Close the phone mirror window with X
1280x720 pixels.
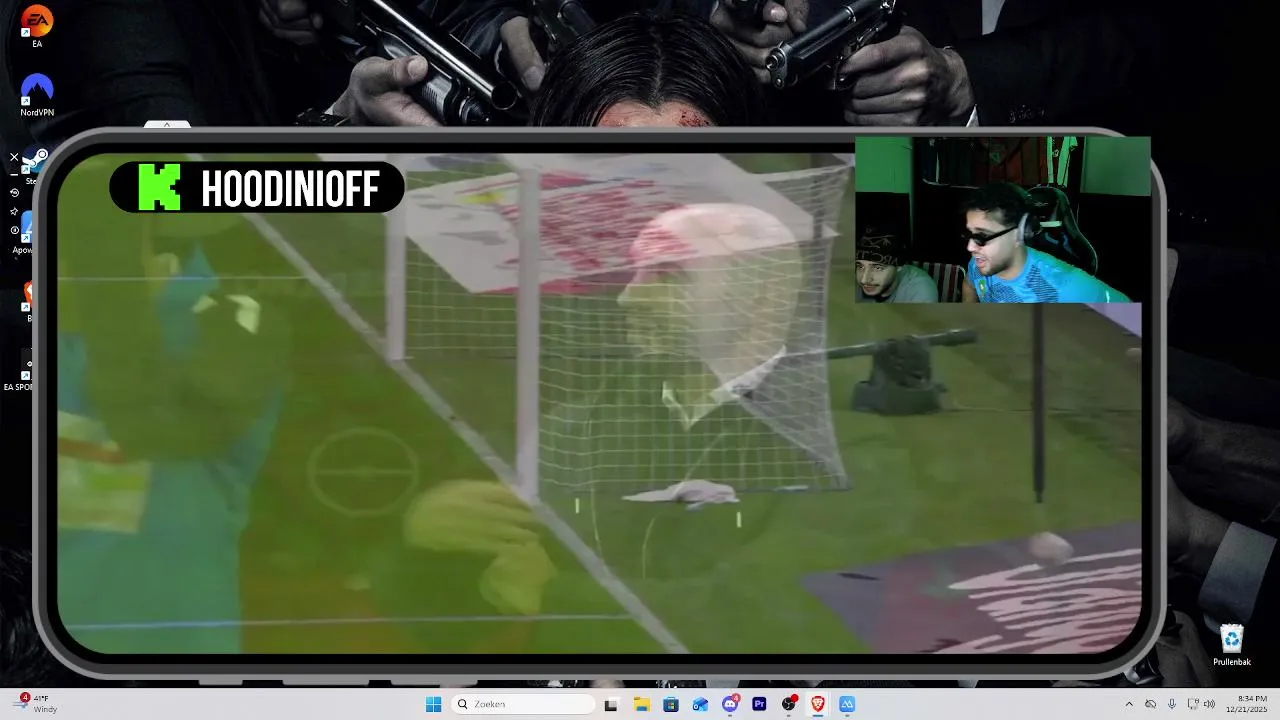tap(14, 157)
